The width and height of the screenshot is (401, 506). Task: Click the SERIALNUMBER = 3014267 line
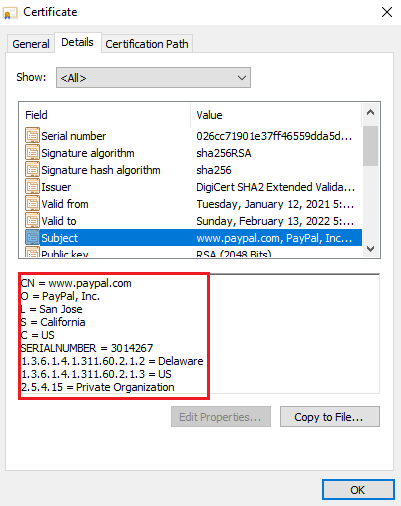coord(87,348)
